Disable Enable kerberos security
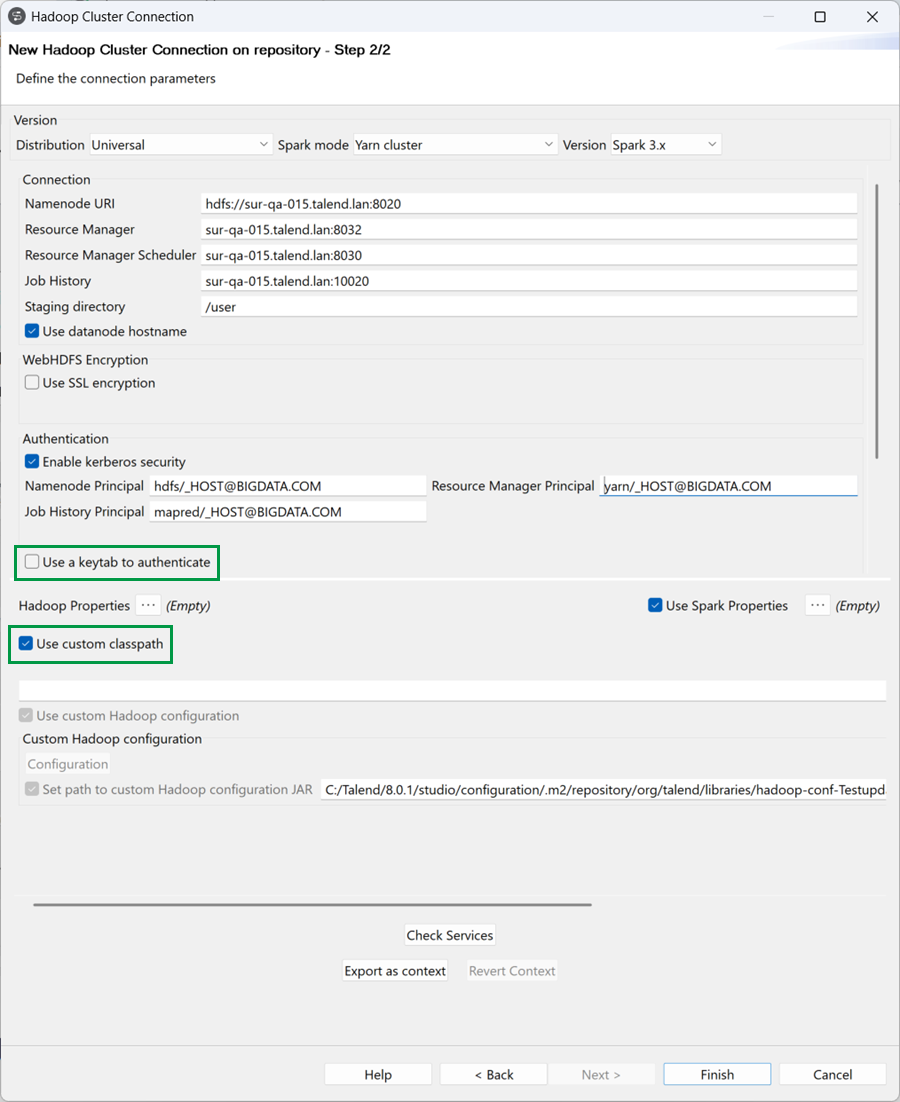900x1102 pixels. (x=31, y=461)
